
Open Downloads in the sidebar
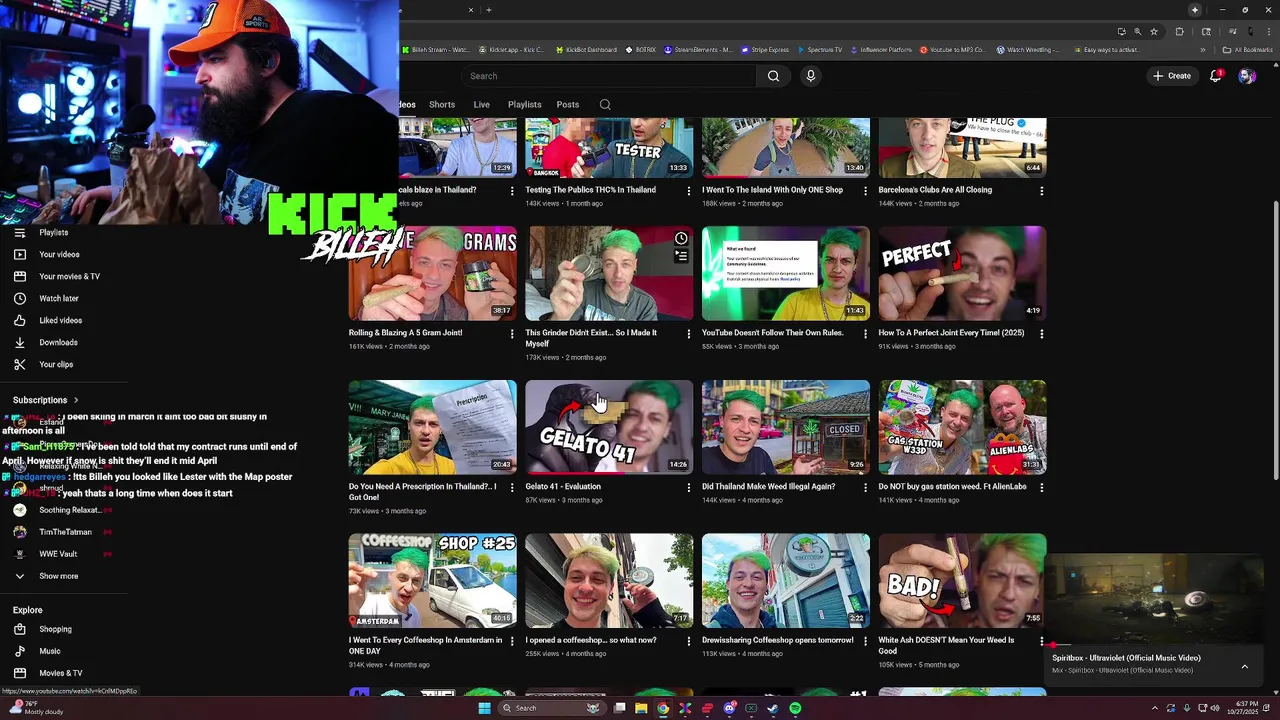pos(58,342)
